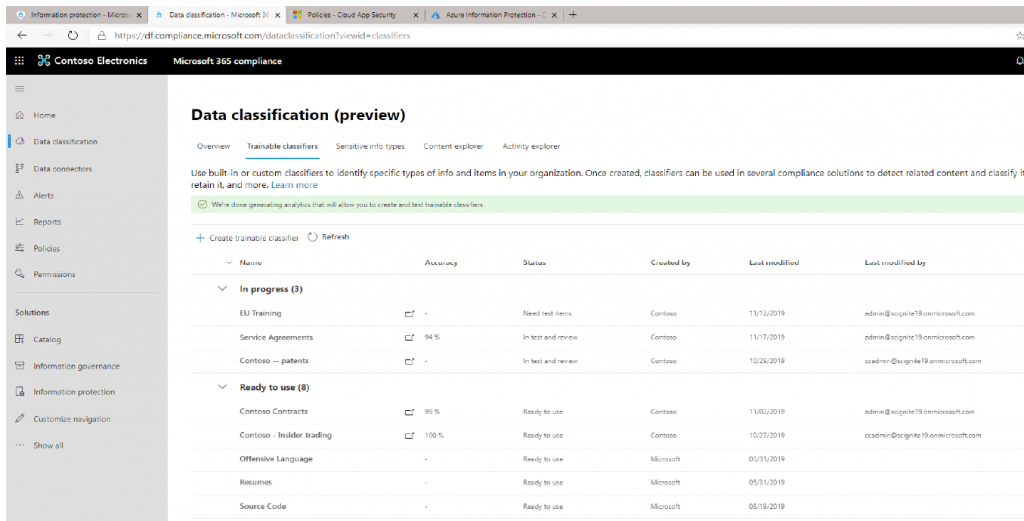The width and height of the screenshot is (1024, 521).
Task: Open the Offensive Language classifier
Action: 276,459
